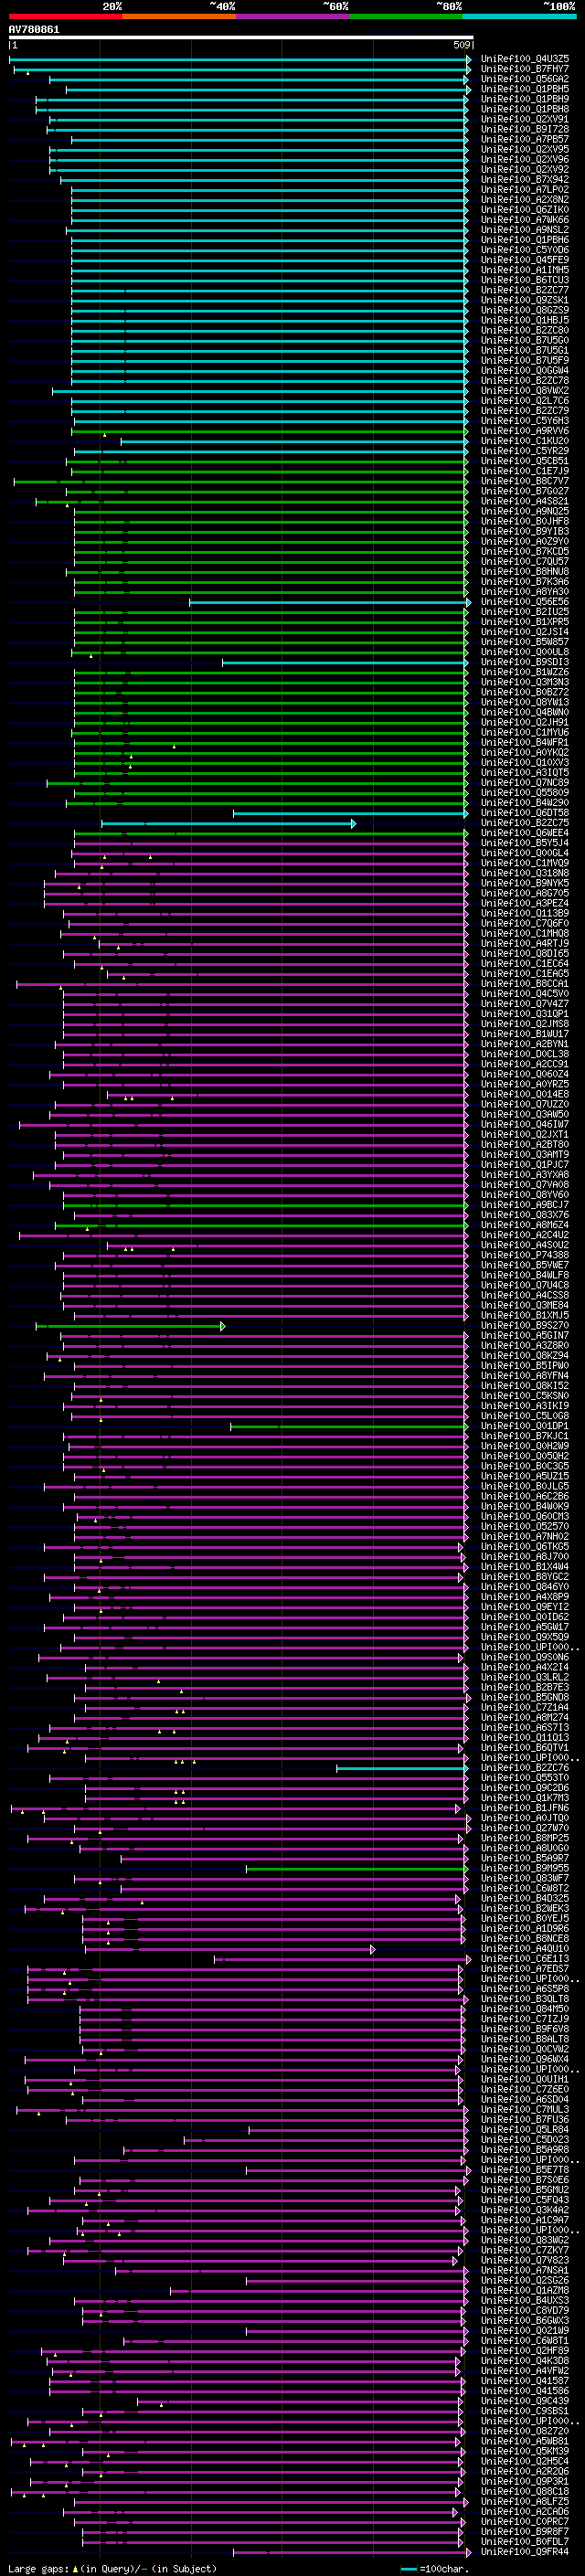The height and width of the screenshot is (2576, 585).
Task: Select the UniRef100_A7PB57 label
Action: 525,139
